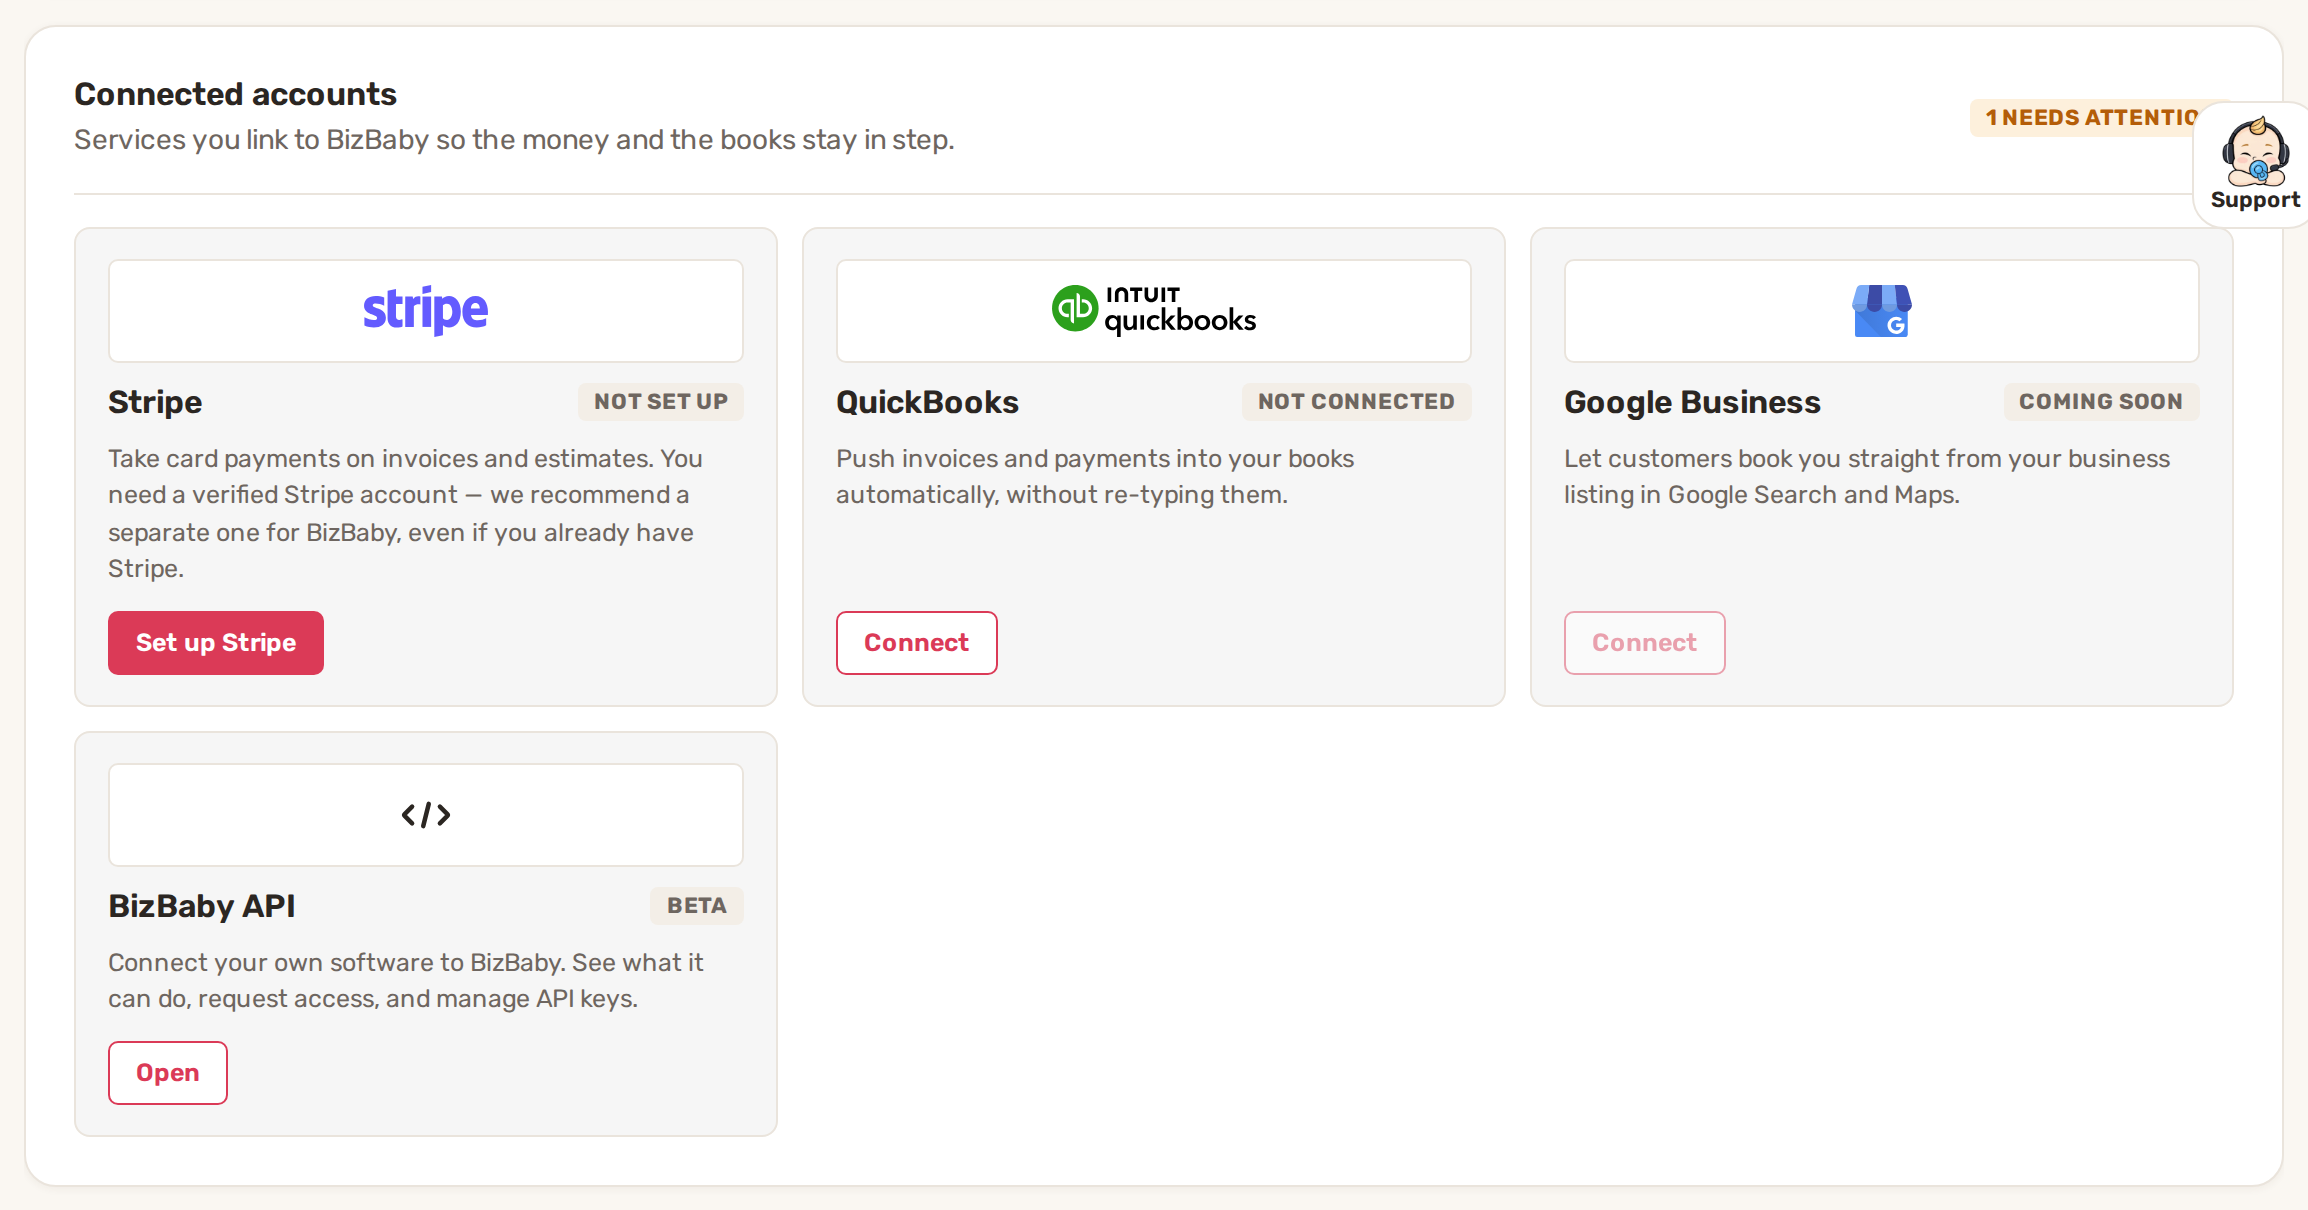Image resolution: width=2308 pixels, height=1210 pixels.
Task: Select the BizBaby API card heading
Action: (x=201, y=906)
